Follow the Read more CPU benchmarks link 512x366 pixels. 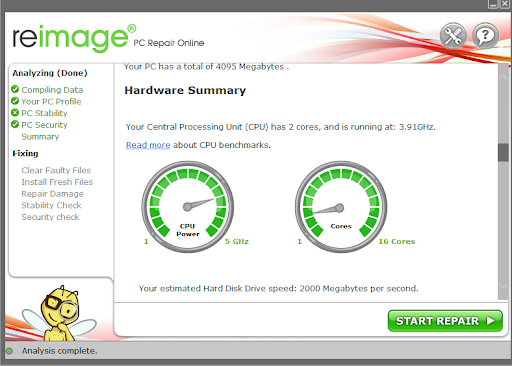pyautogui.click(x=148, y=145)
